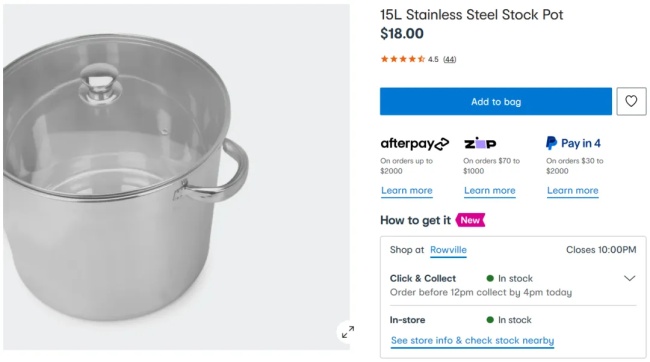Click the PayPal Pay in 4 logo
Image resolution: width=650 pixels, height=362 pixels.
573,143
